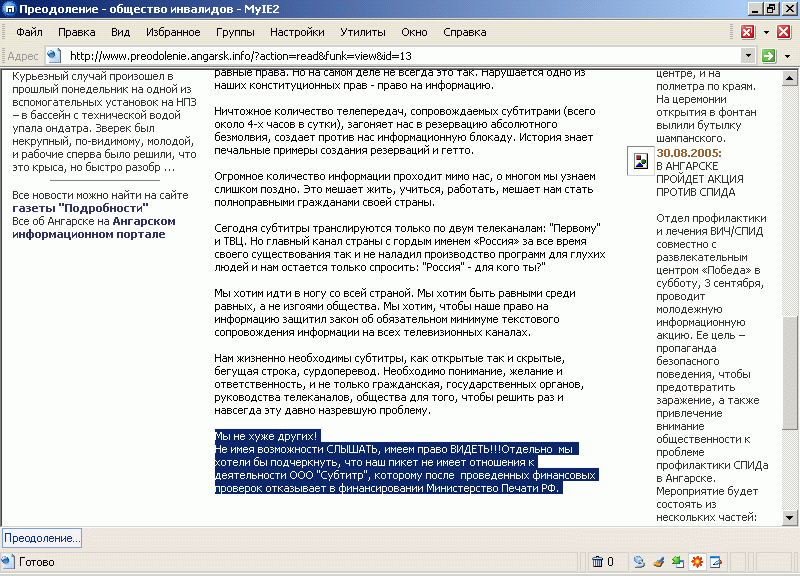800x576 pixels.
Task: Click the paragraph starting "Ничтожное количество телепередач"
Action: (405, 131)
